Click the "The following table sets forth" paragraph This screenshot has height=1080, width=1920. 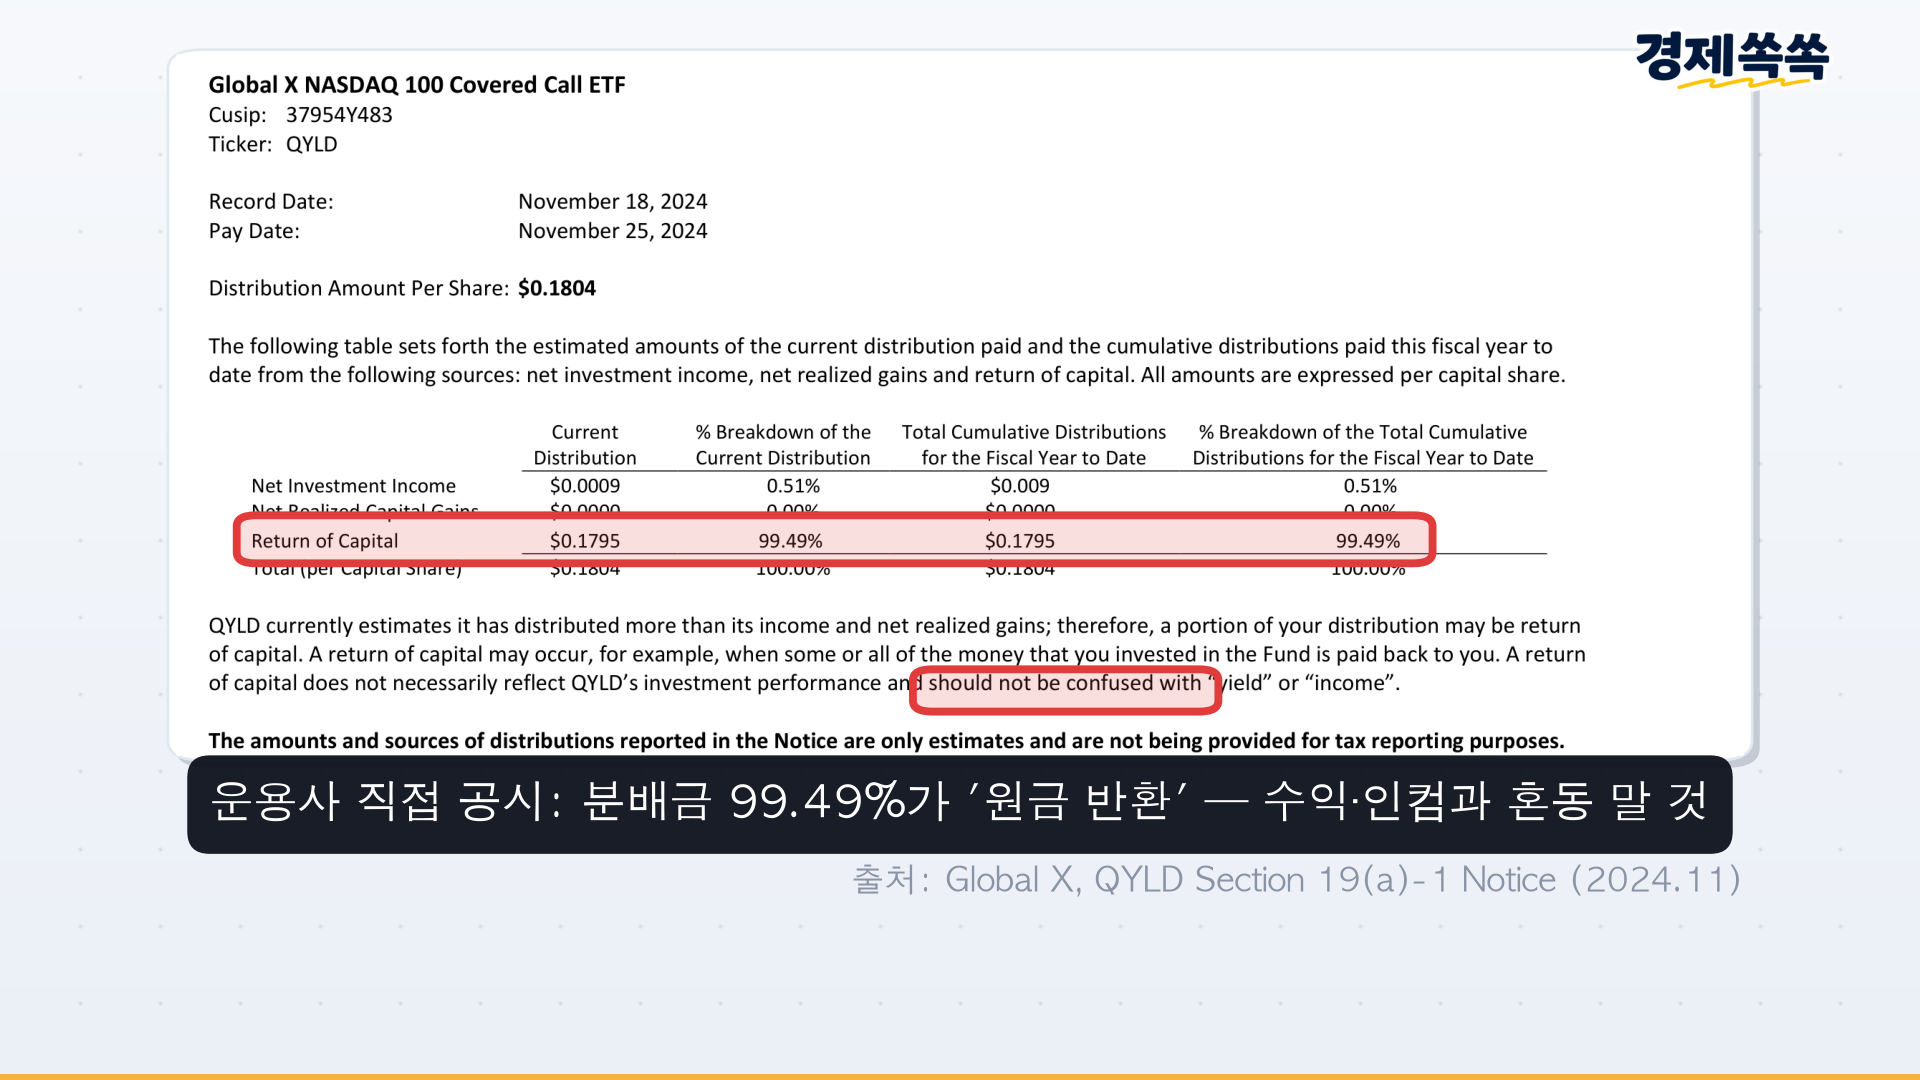(887, 361)
